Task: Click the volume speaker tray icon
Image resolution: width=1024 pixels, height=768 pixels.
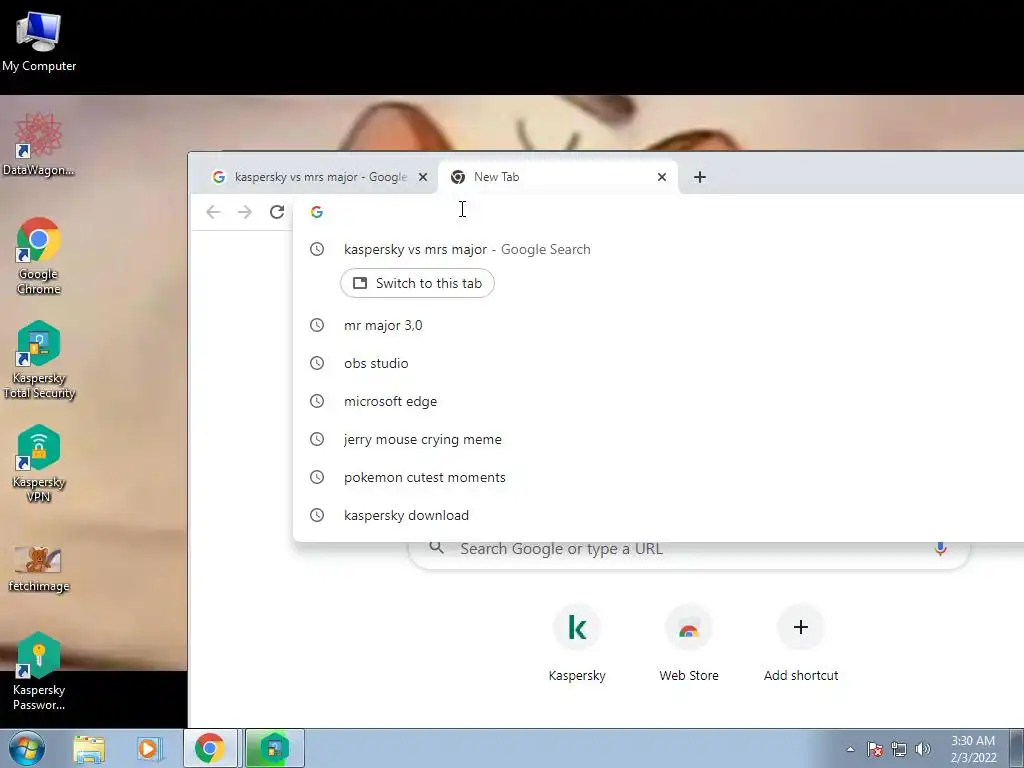Action: point(923,749)
